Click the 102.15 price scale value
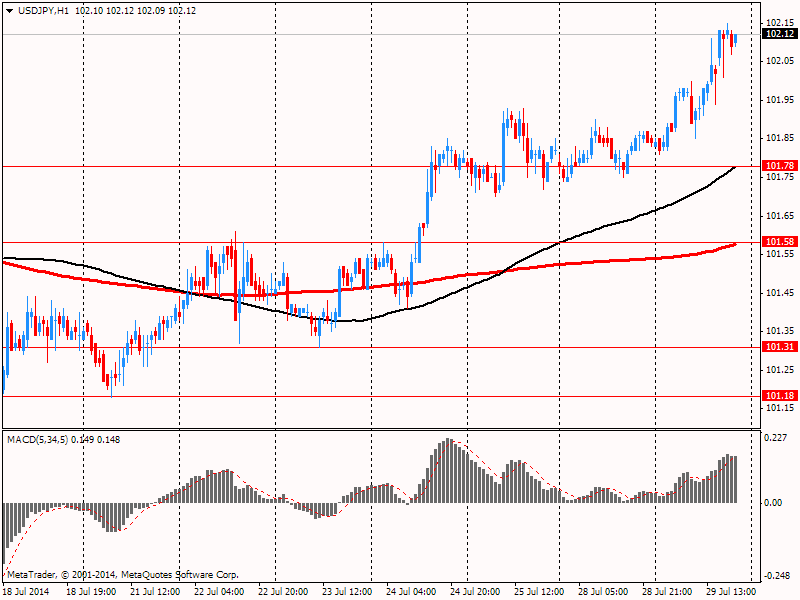Viewport: 800px width, 600px height. [x=780, y=23]
